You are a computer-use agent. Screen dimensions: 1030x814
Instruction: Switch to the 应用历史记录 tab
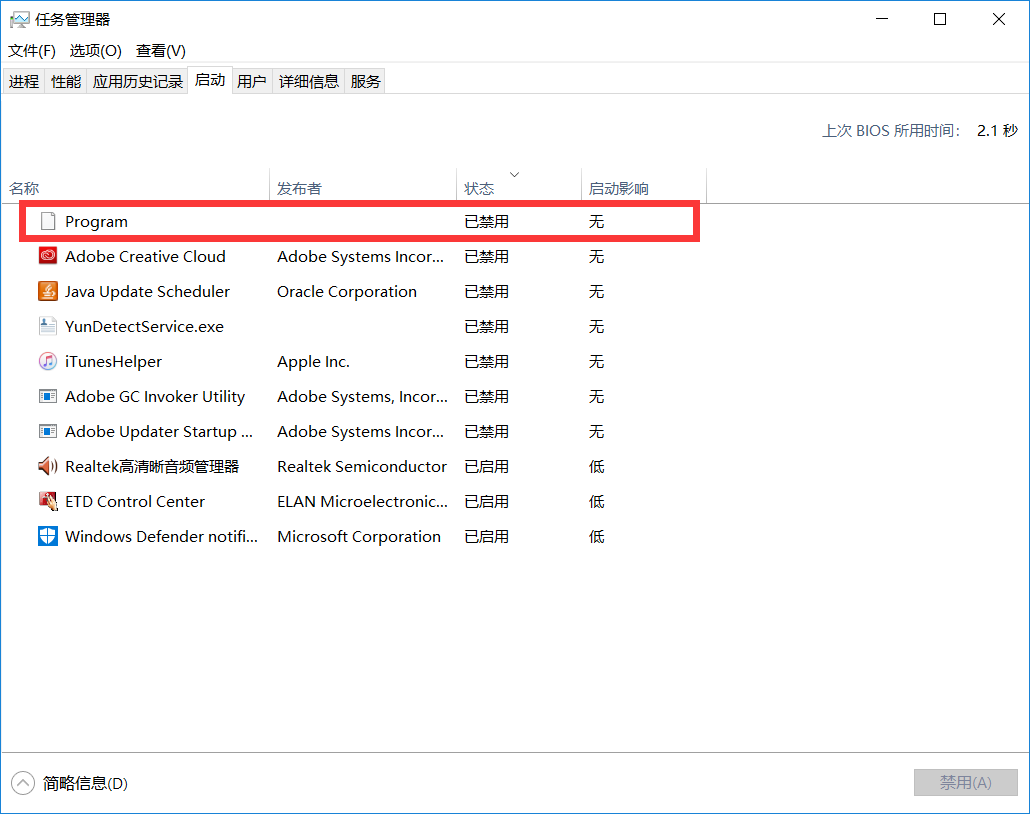coord(137,81)
